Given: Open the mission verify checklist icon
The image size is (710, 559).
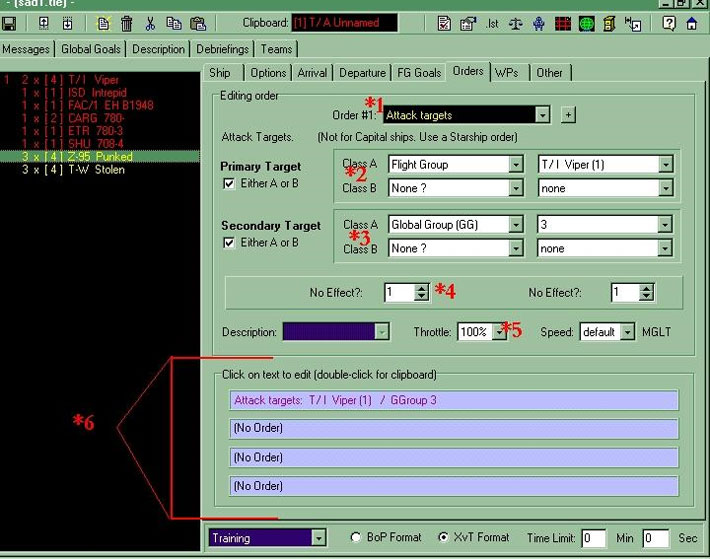Looking at the screenshot, I should tap(444, 24).
